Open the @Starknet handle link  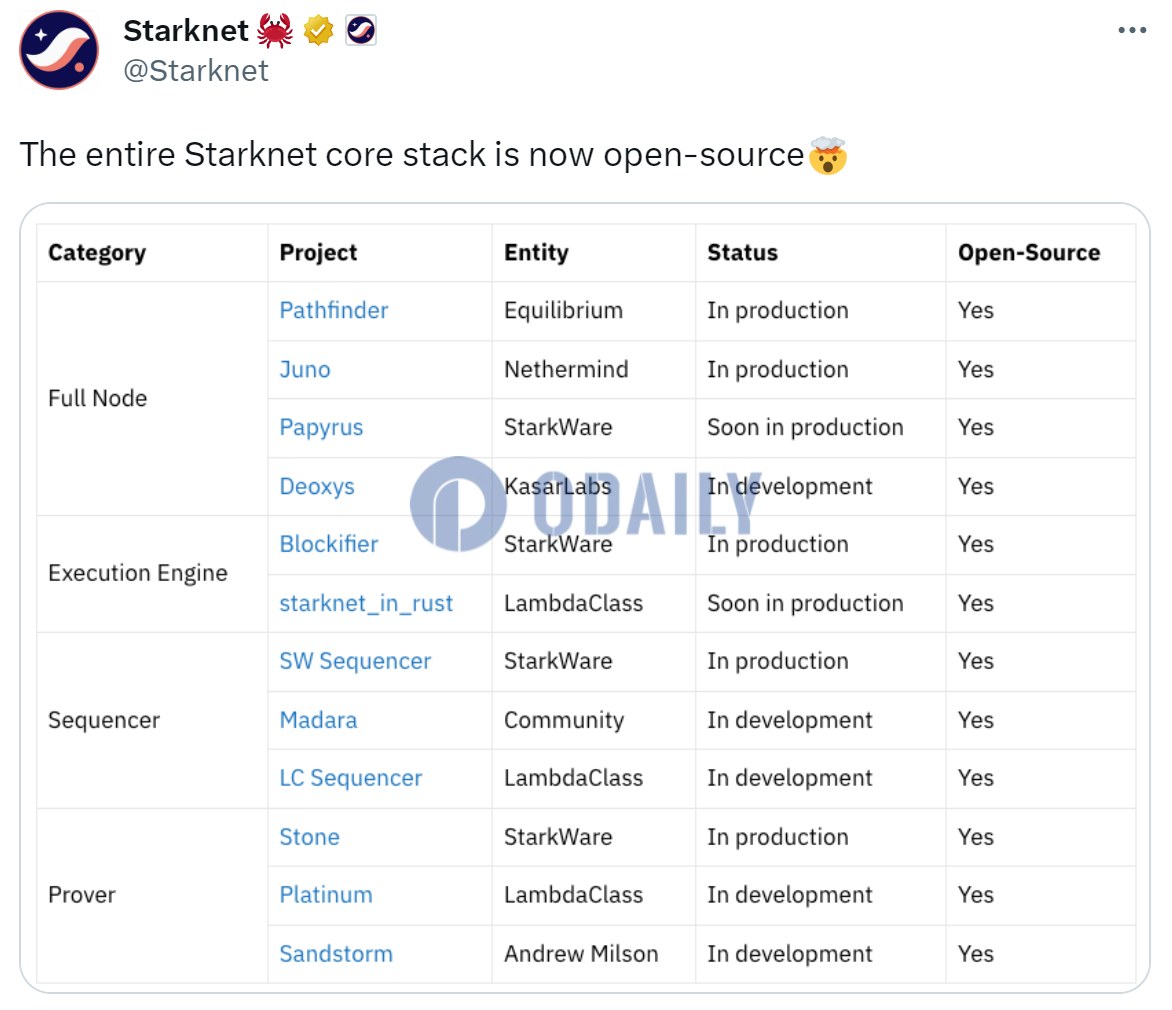[x=196, y=71]
